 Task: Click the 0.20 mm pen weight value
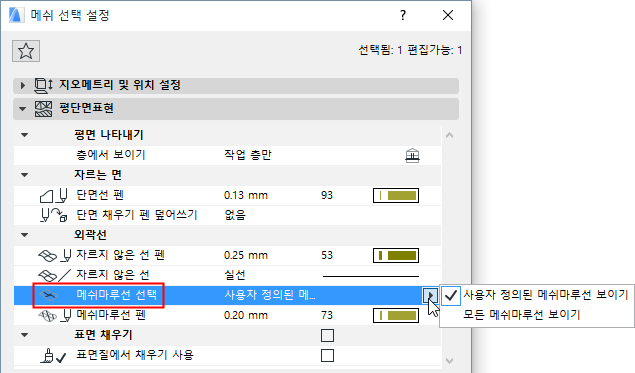tap(246, 315)
